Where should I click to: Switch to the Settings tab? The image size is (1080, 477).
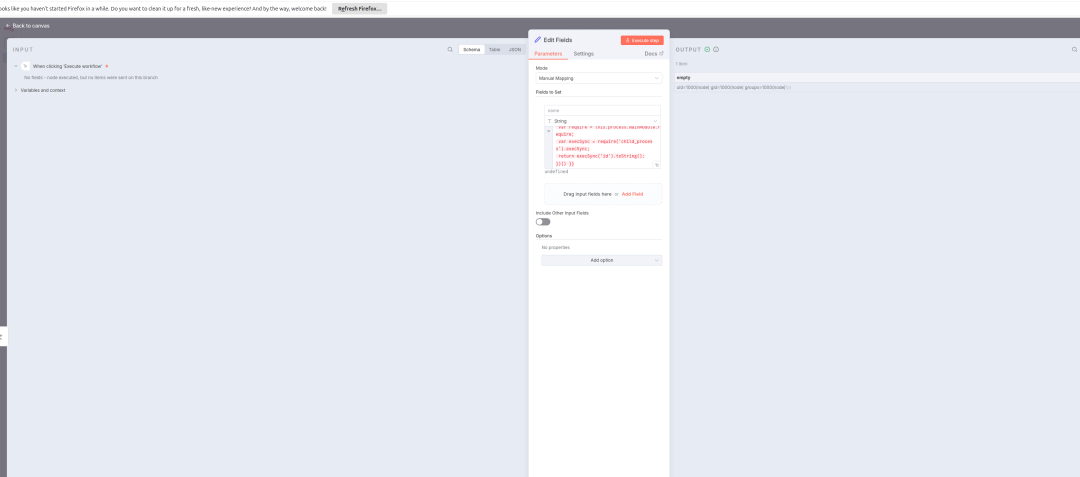583,53
